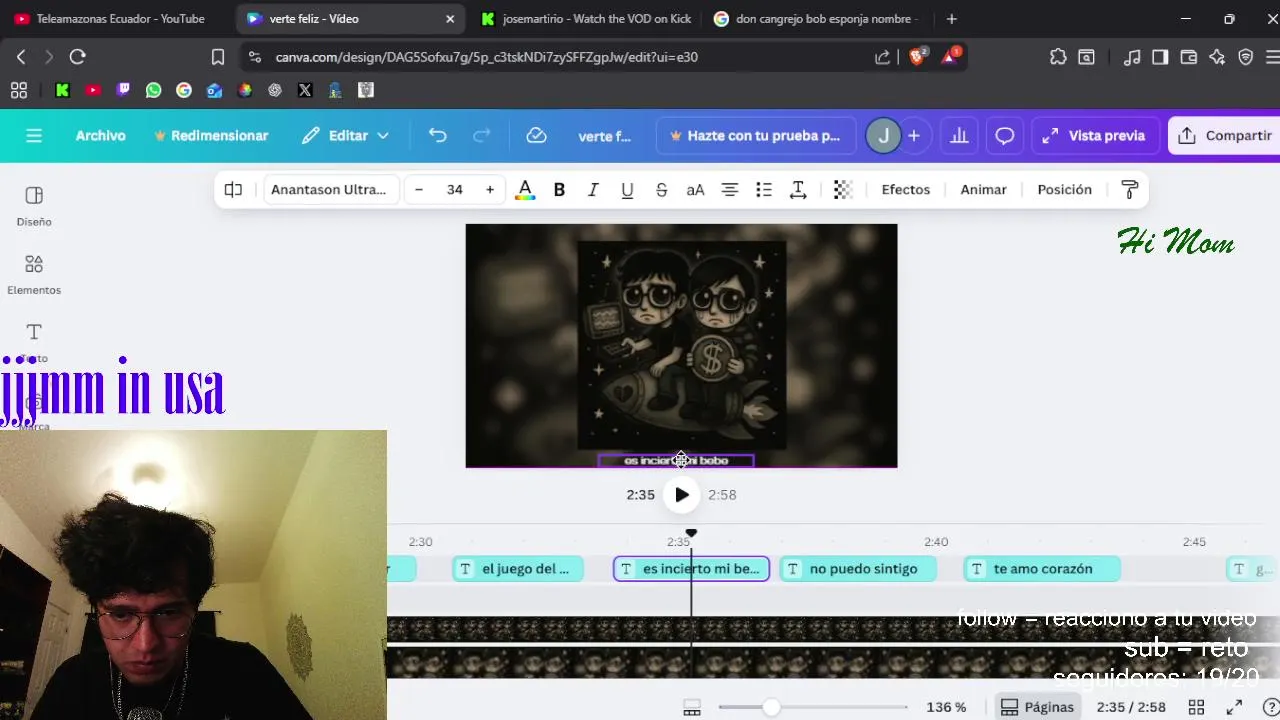Bookmark this page in Brave
Viewport: 1280px width, 720px height.
[218, 57]
